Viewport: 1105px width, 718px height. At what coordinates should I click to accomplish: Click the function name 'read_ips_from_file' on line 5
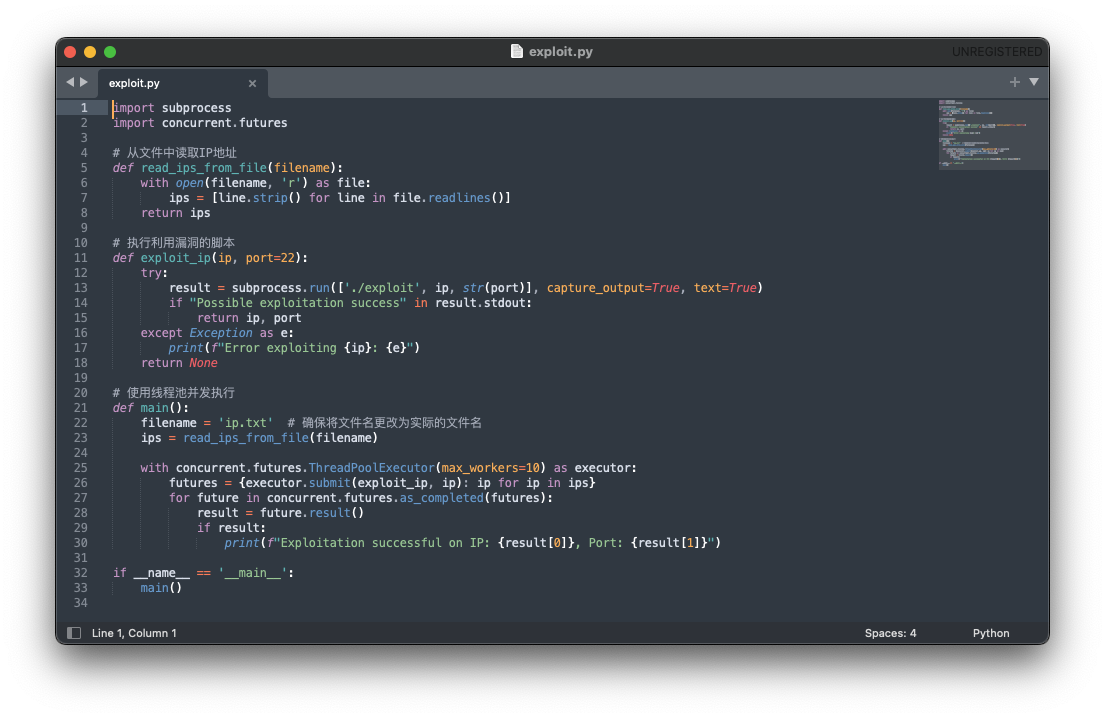tap(204, 168)
